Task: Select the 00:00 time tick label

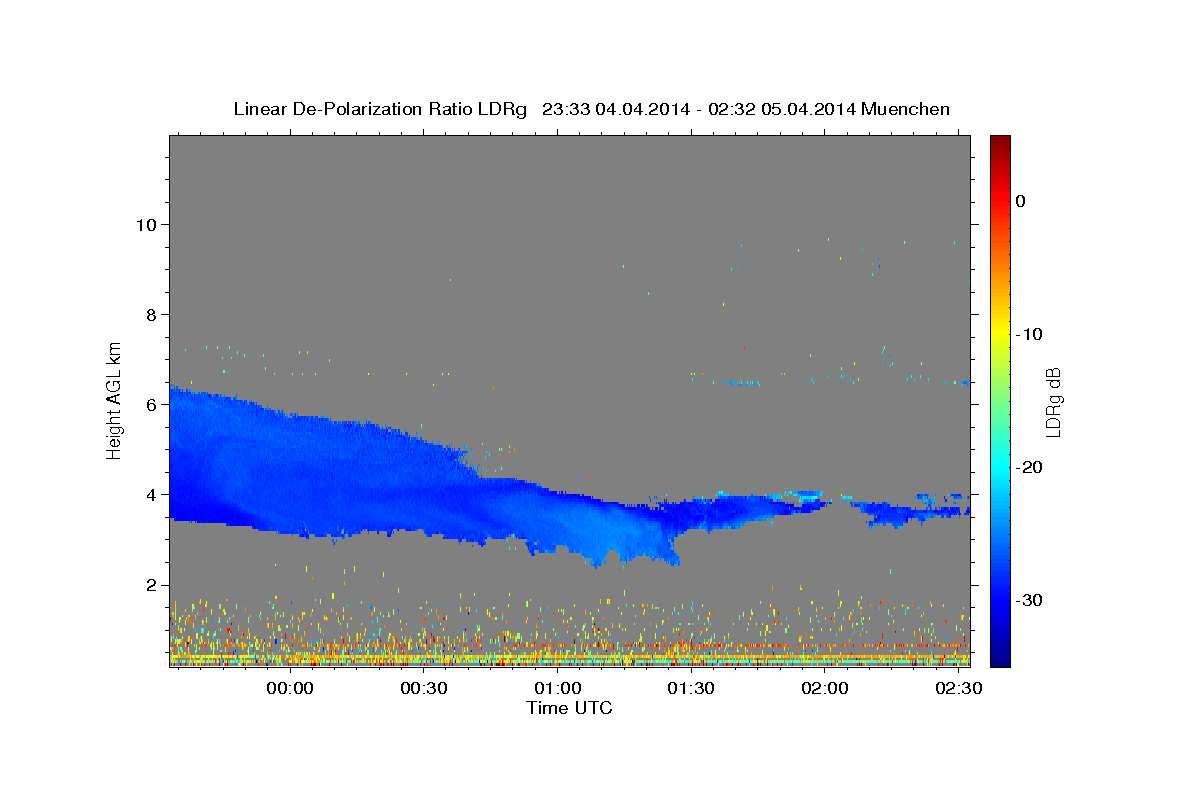Action: click(291, 689)
